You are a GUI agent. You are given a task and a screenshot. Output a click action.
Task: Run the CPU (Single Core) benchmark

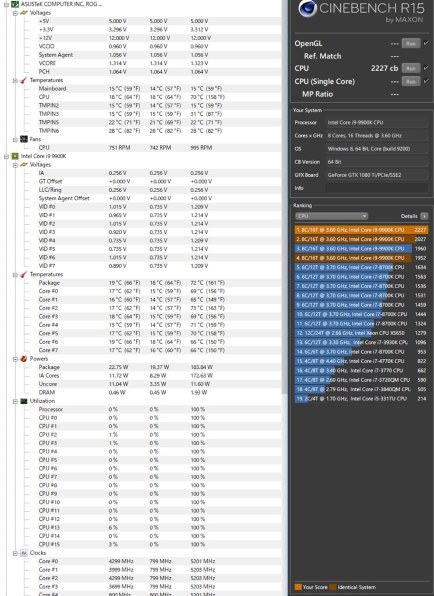point(411,81)
